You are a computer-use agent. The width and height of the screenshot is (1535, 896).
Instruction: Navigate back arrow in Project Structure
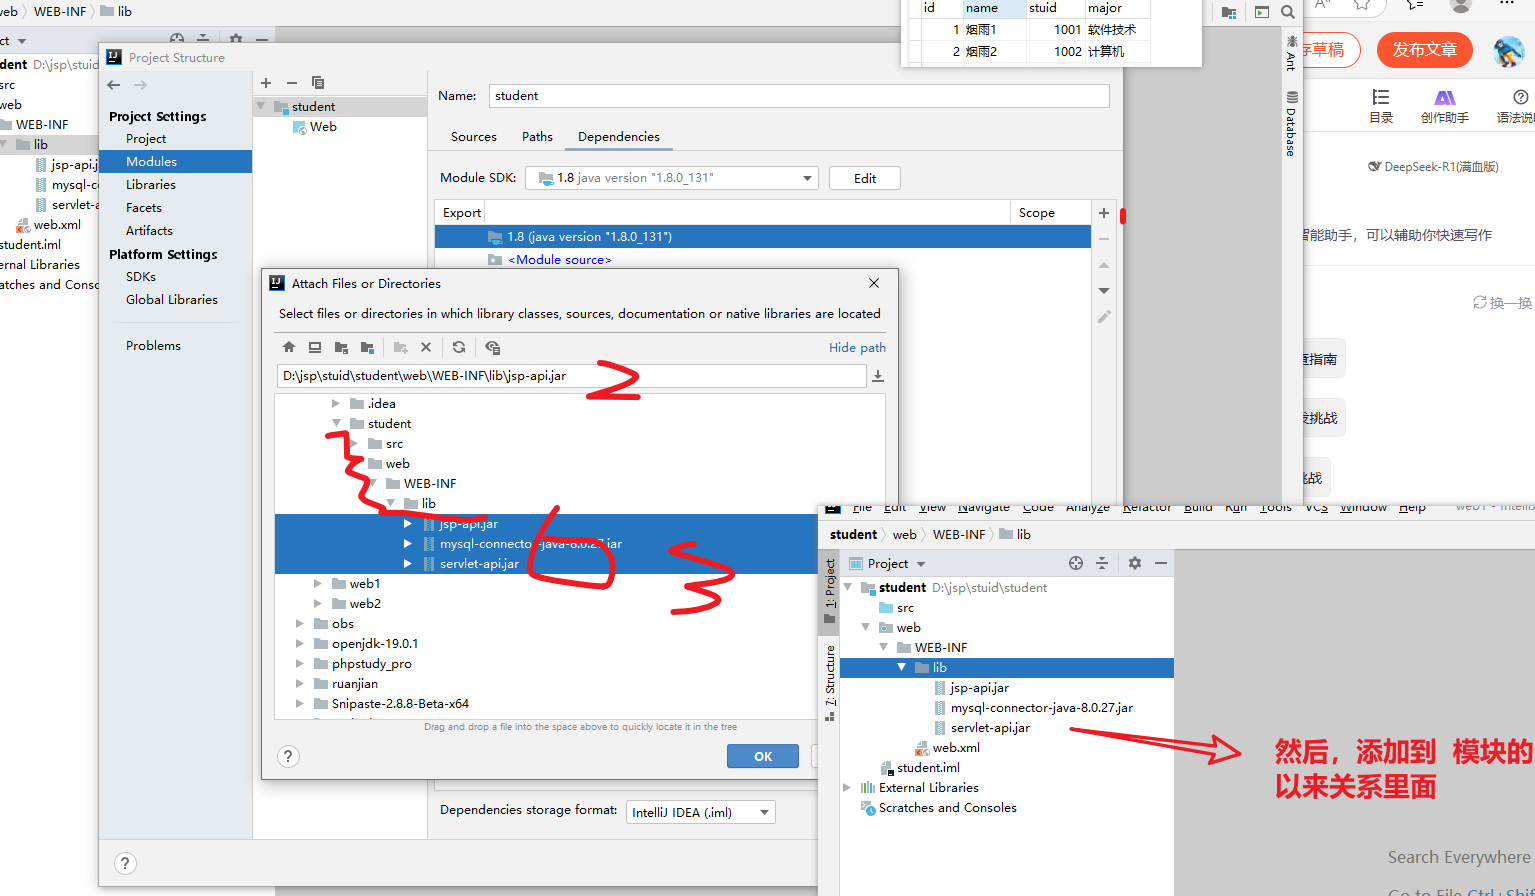point(114,85)
